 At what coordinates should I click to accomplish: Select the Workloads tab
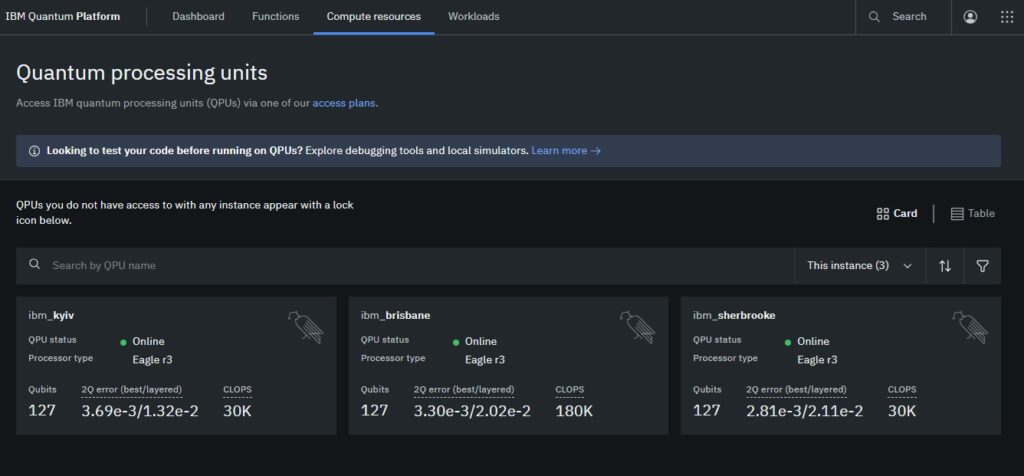pyautogui.click(x=473, y=17)
